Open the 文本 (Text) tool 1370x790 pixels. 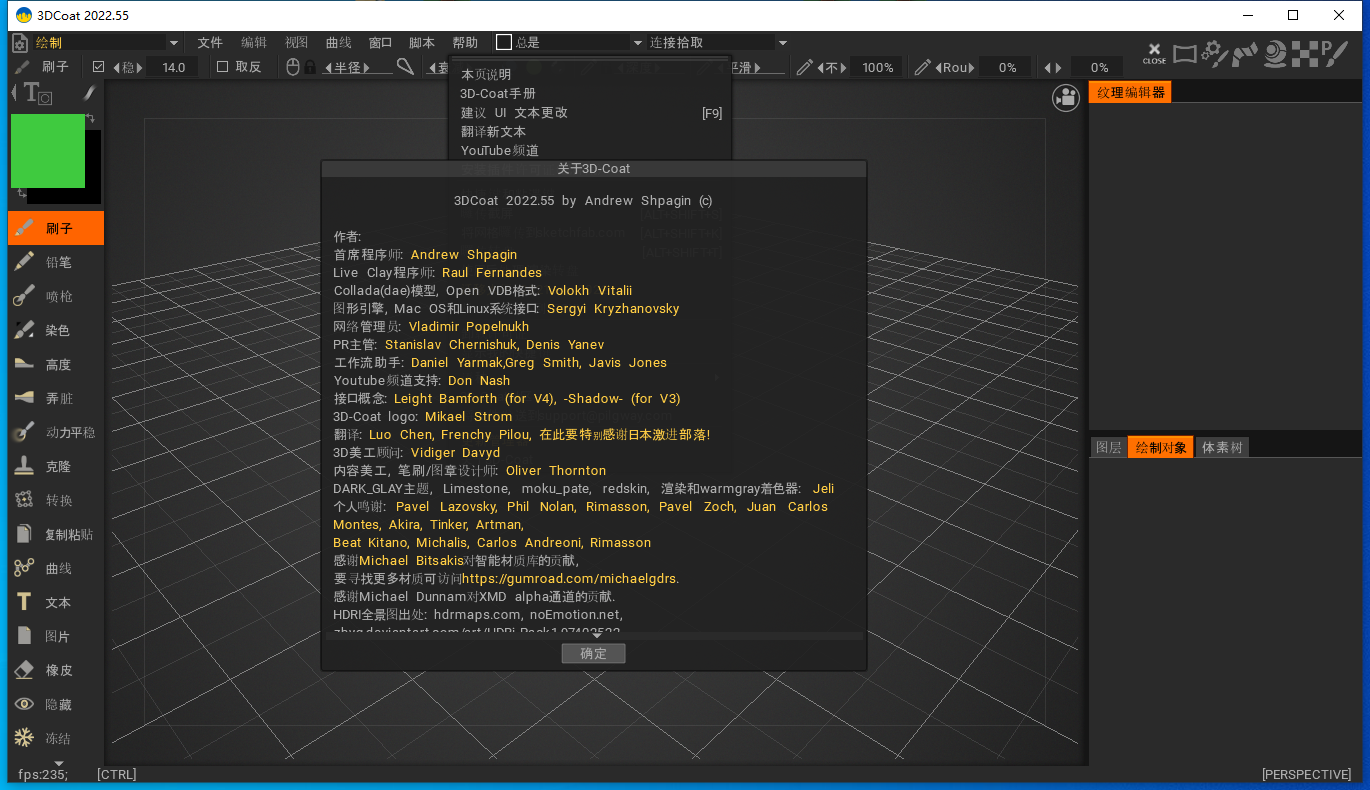55,602
